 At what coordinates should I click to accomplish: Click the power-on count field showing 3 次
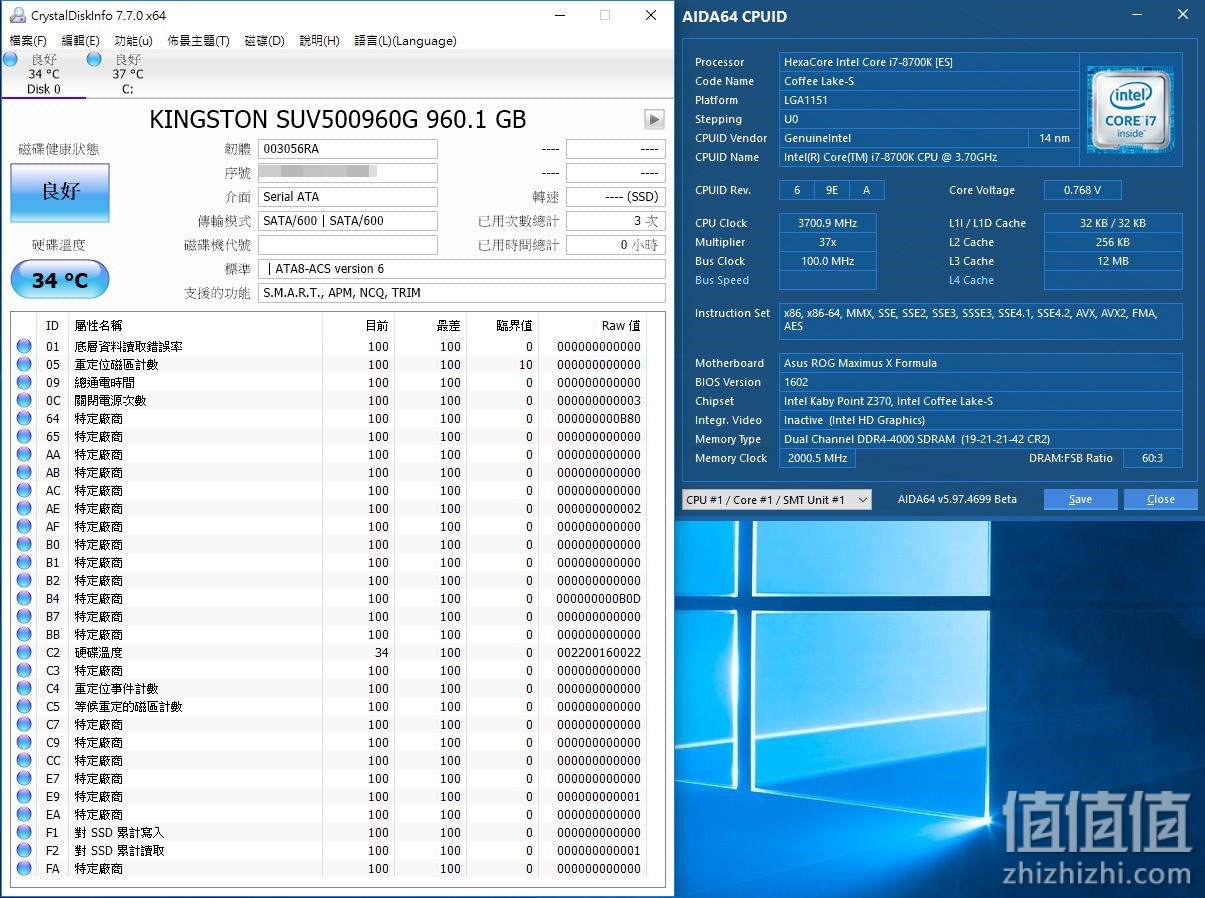[x=616, y=221]
